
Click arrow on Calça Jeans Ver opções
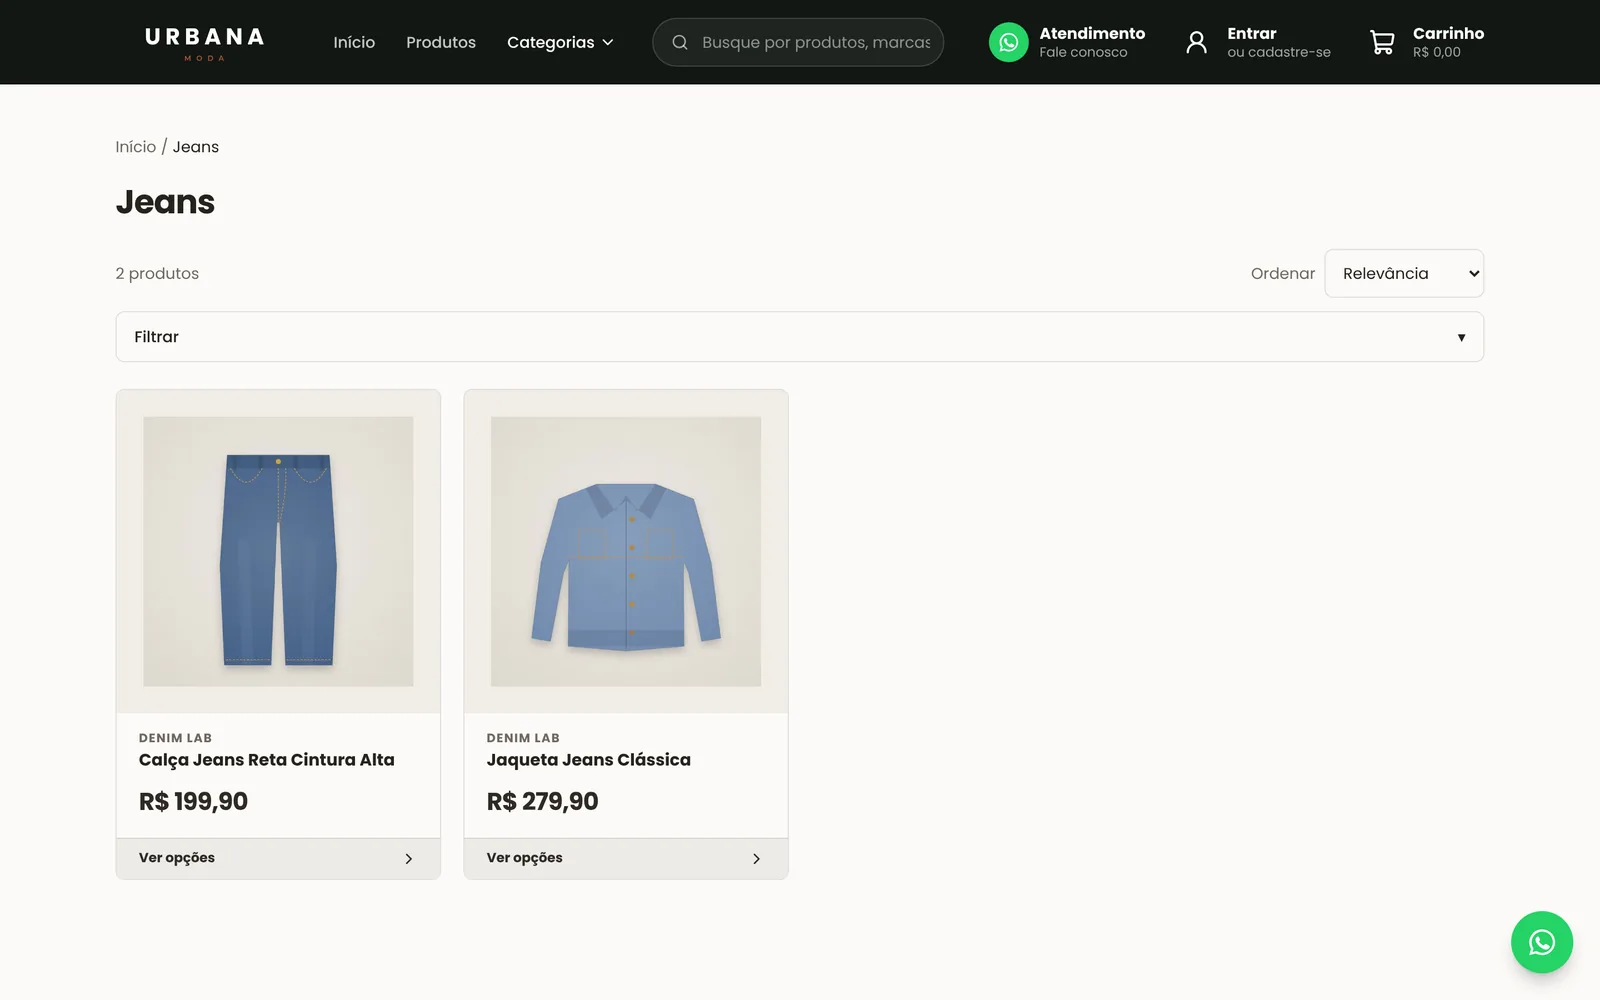pyautogui.click(x=408, y=859)
